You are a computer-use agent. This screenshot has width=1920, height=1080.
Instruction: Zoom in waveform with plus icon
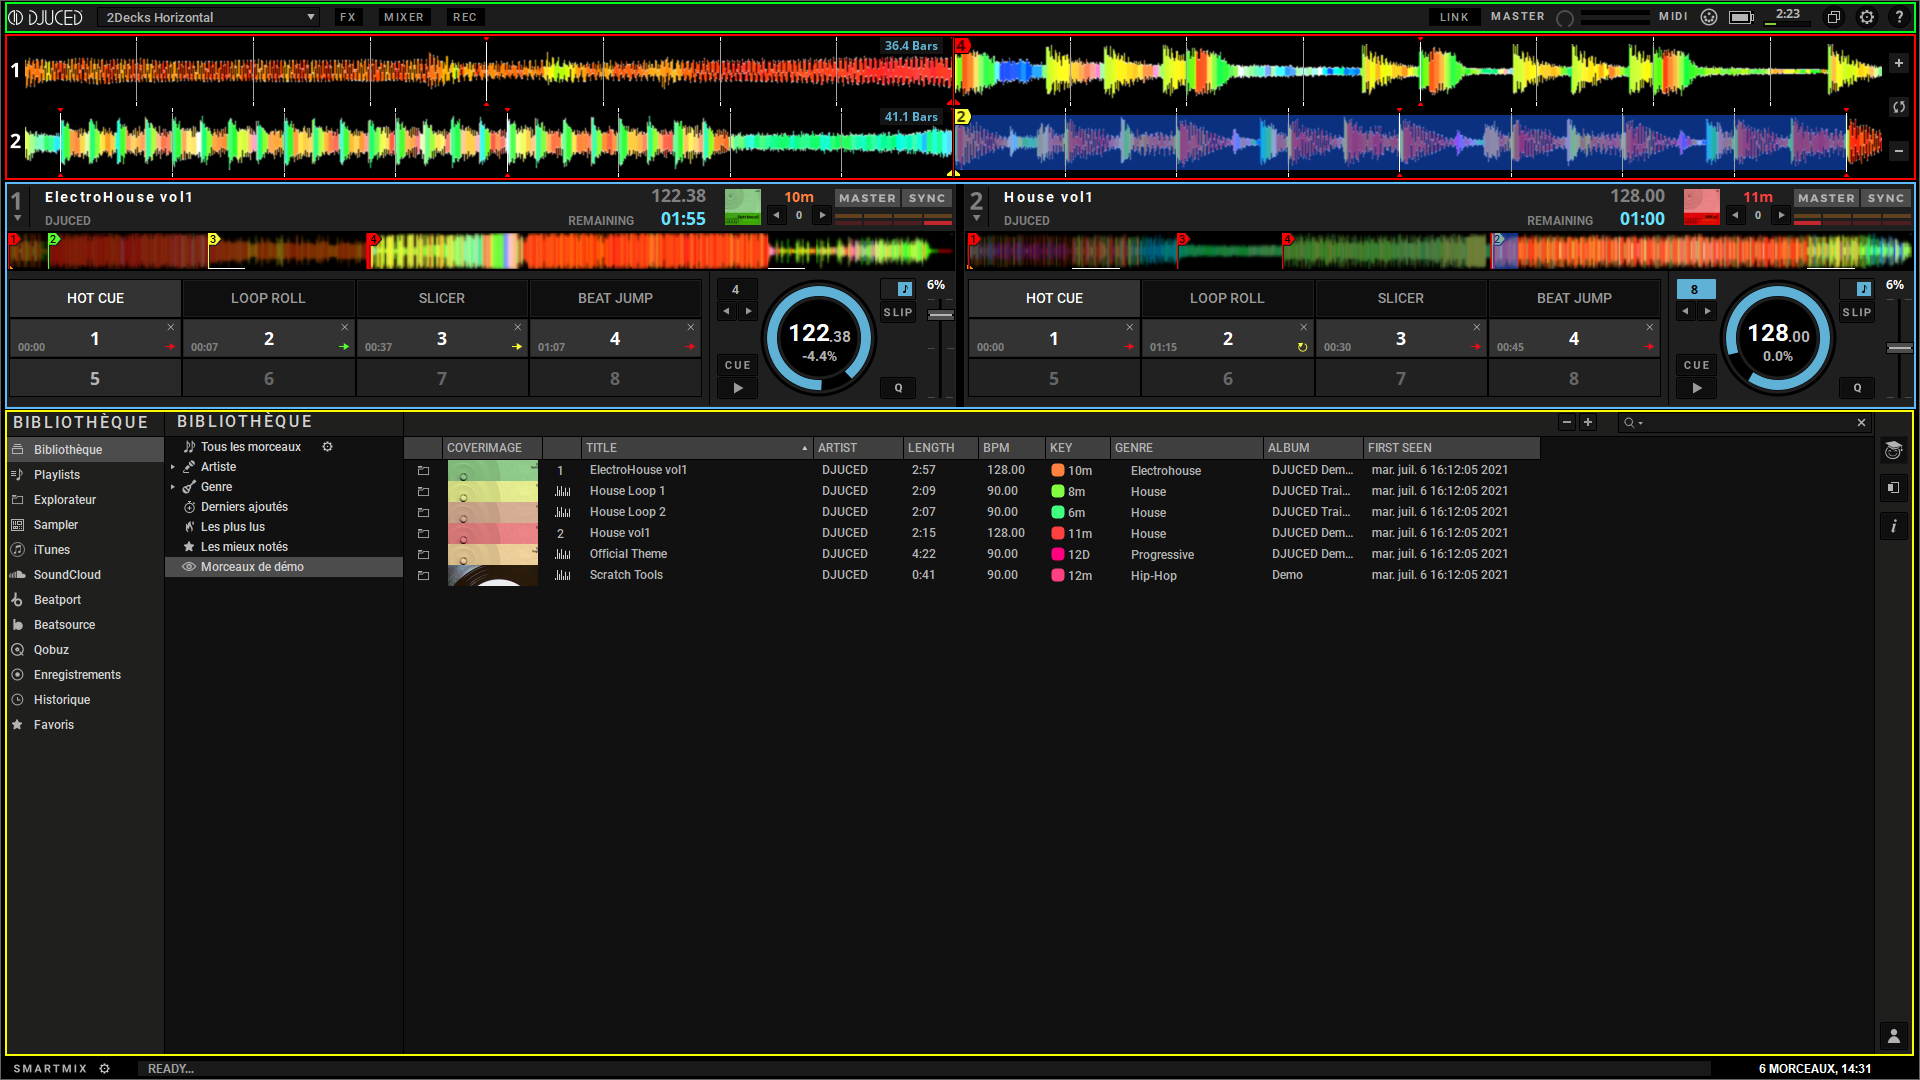(x=1898, y=63)
